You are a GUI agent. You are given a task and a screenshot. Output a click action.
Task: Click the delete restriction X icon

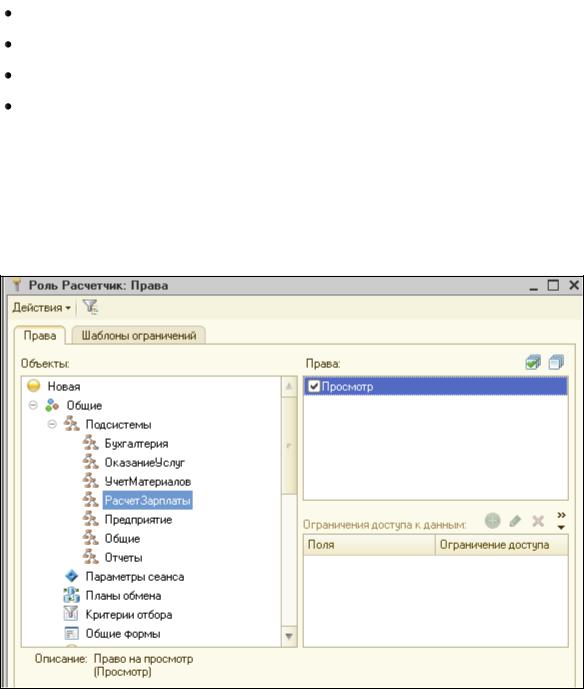tap(538, 521)
